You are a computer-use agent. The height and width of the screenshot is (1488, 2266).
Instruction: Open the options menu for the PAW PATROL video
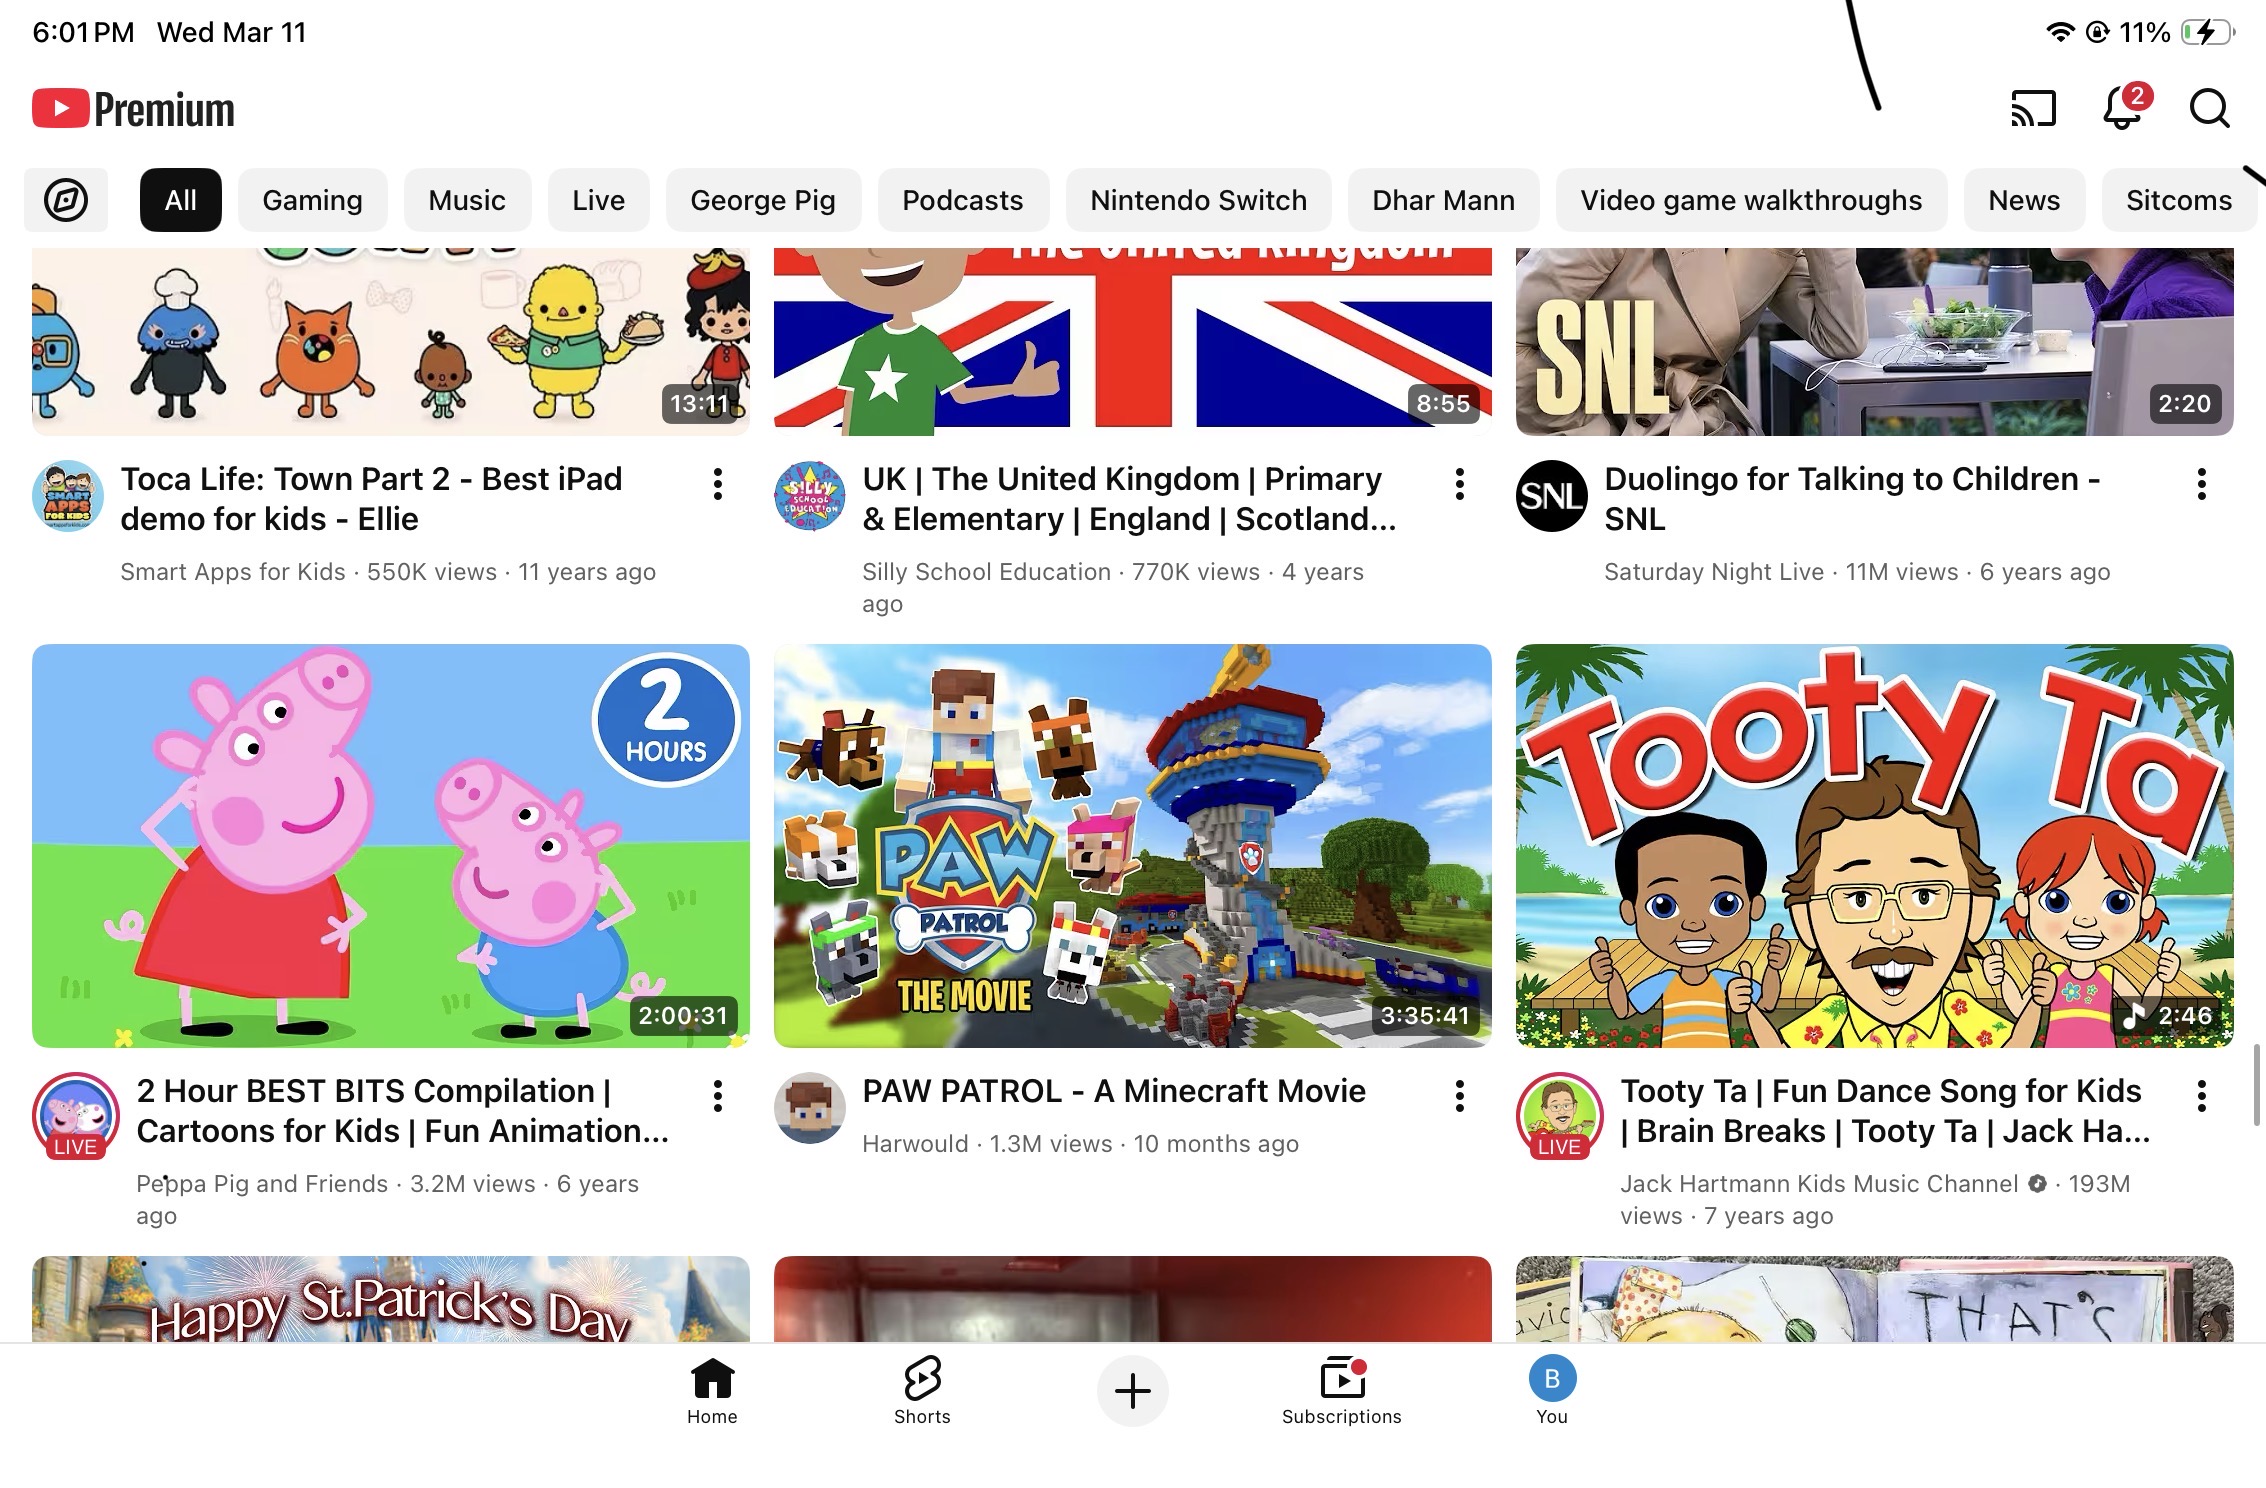pos(1460,1096)
